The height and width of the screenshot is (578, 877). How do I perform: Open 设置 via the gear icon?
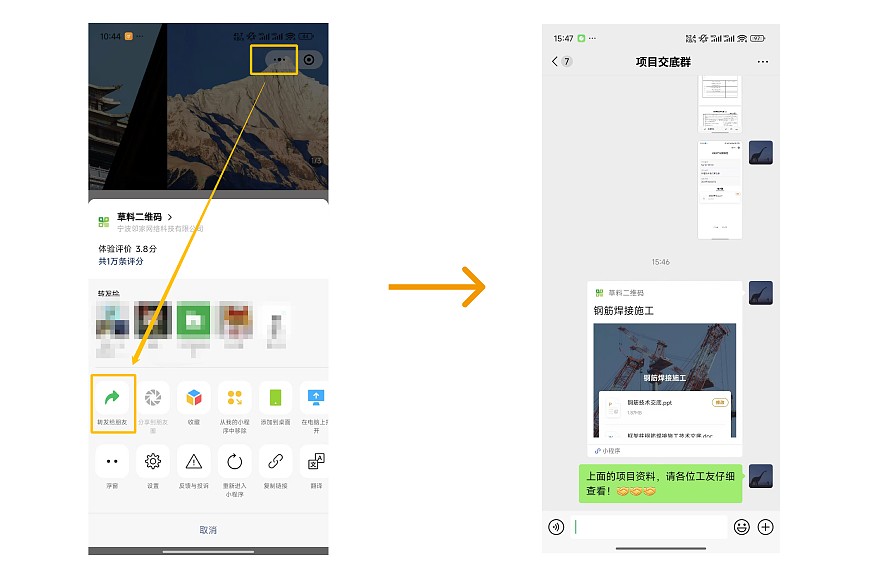[153, 462]
